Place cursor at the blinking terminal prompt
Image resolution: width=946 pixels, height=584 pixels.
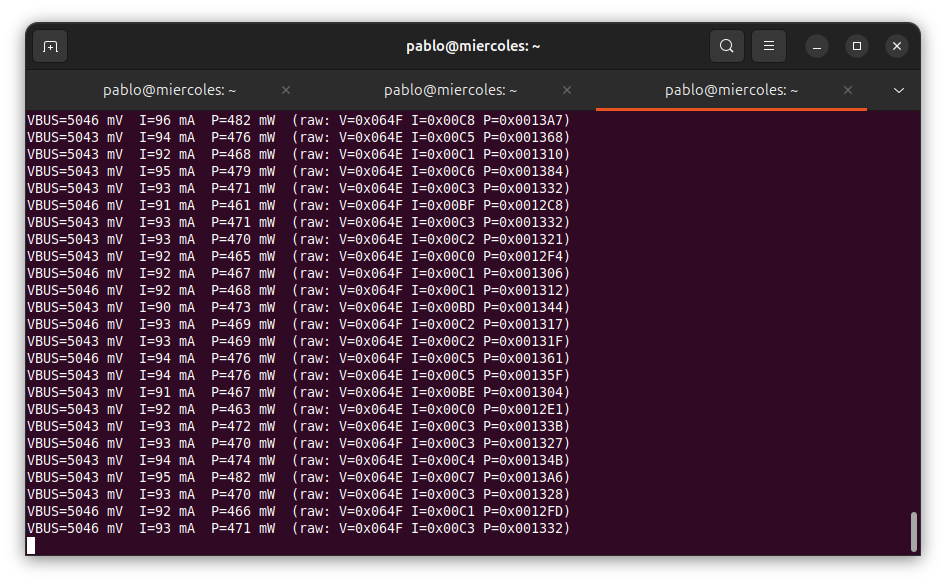pos(29,545)
